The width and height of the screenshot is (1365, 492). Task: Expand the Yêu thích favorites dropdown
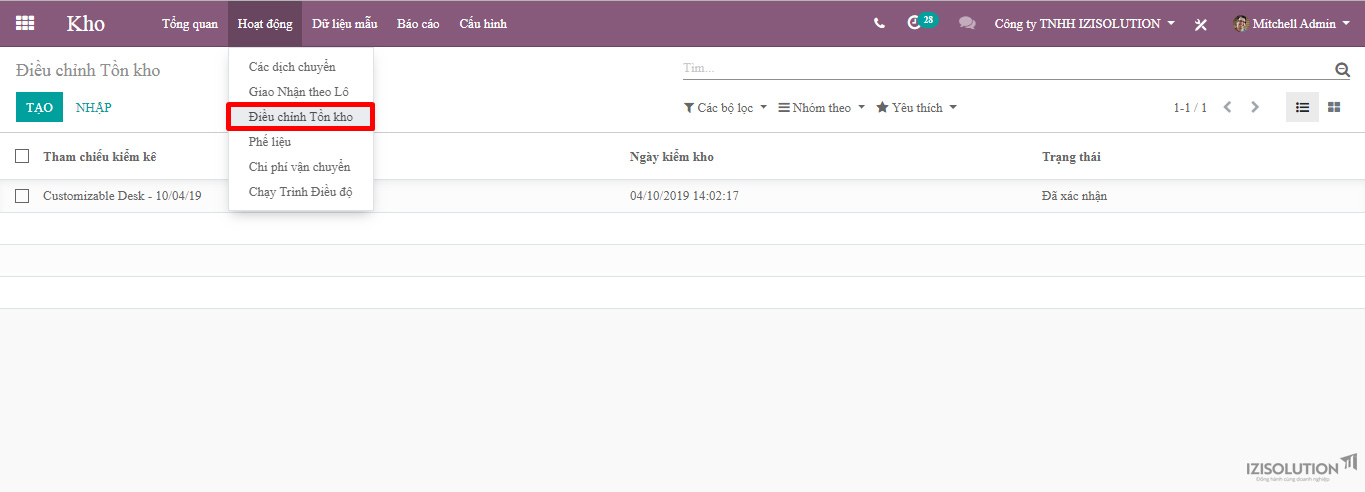[916, 107]
